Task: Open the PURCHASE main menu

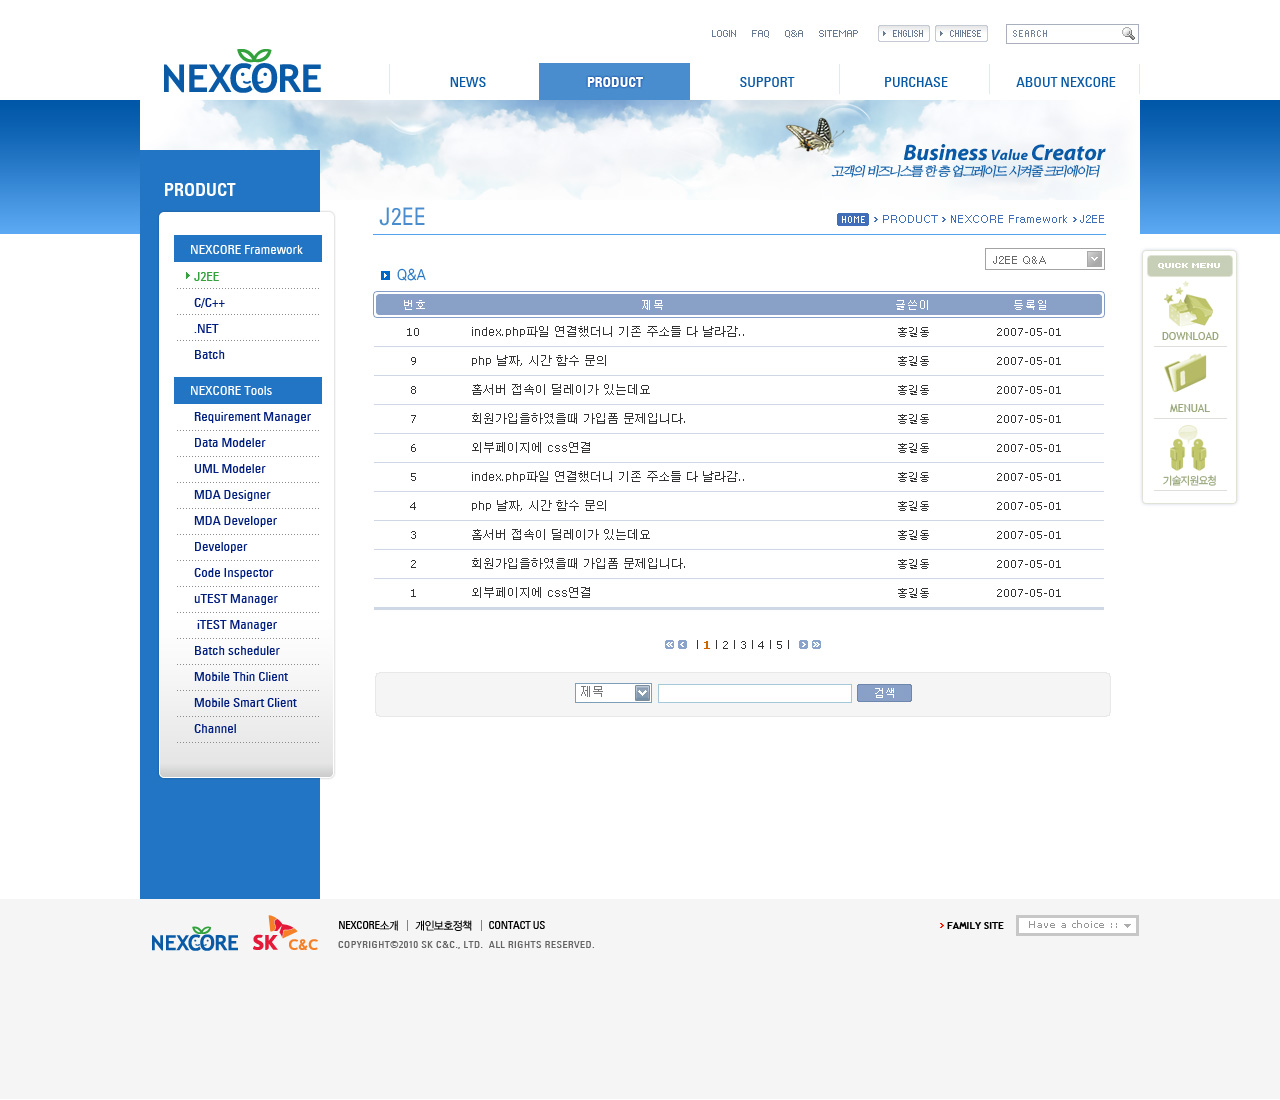Action: coord(915,82)
